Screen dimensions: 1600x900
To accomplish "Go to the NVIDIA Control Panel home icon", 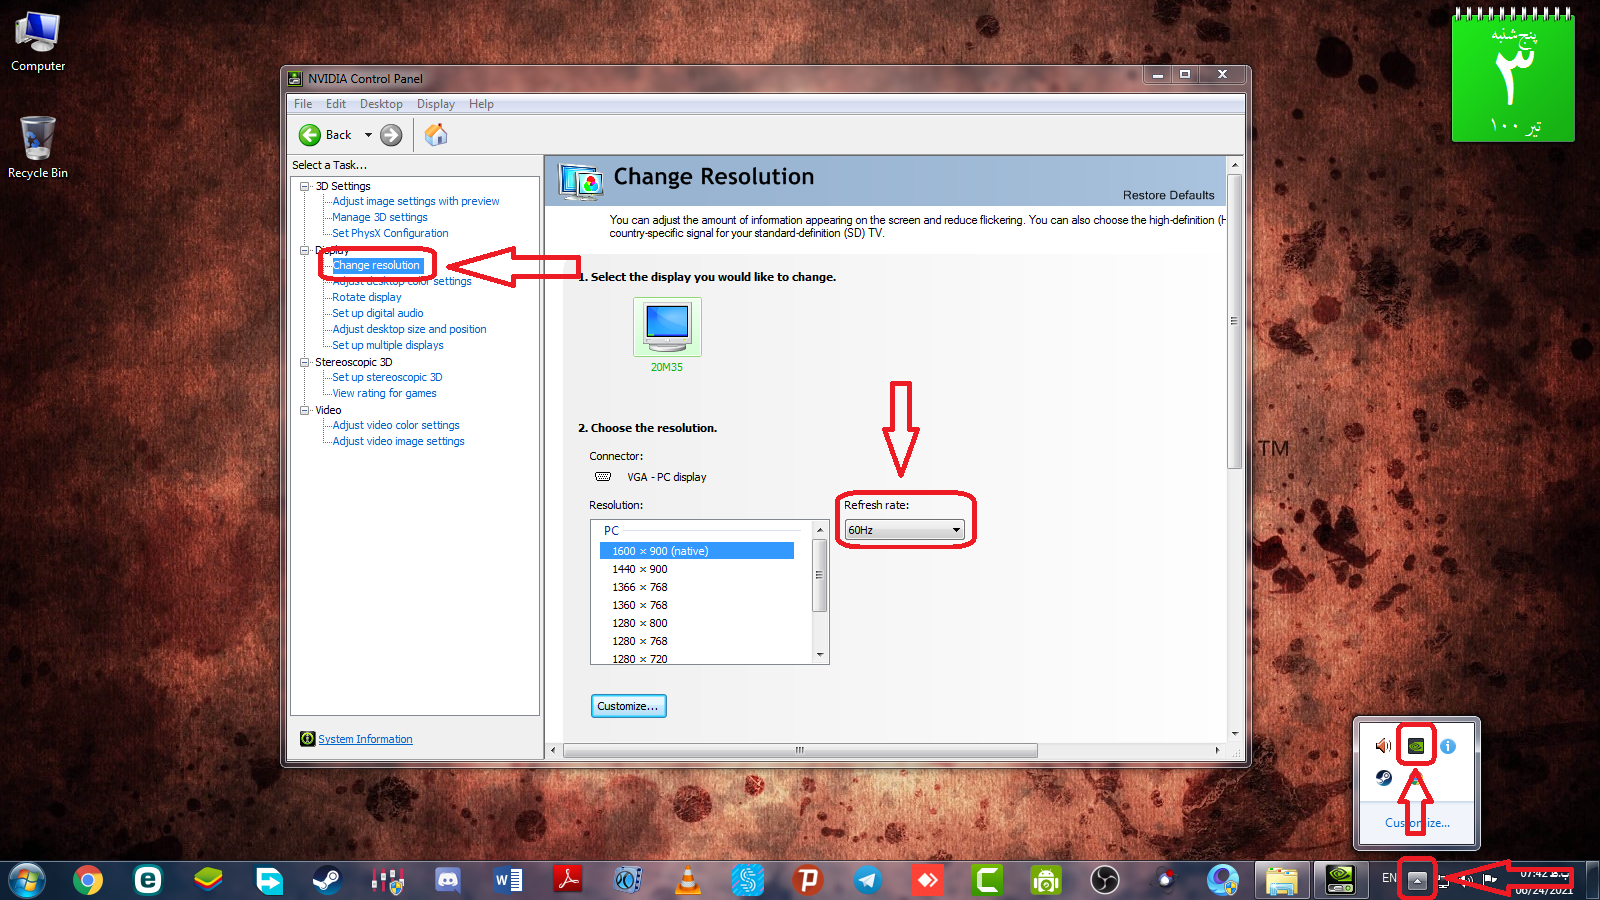I will coord(436,135).
